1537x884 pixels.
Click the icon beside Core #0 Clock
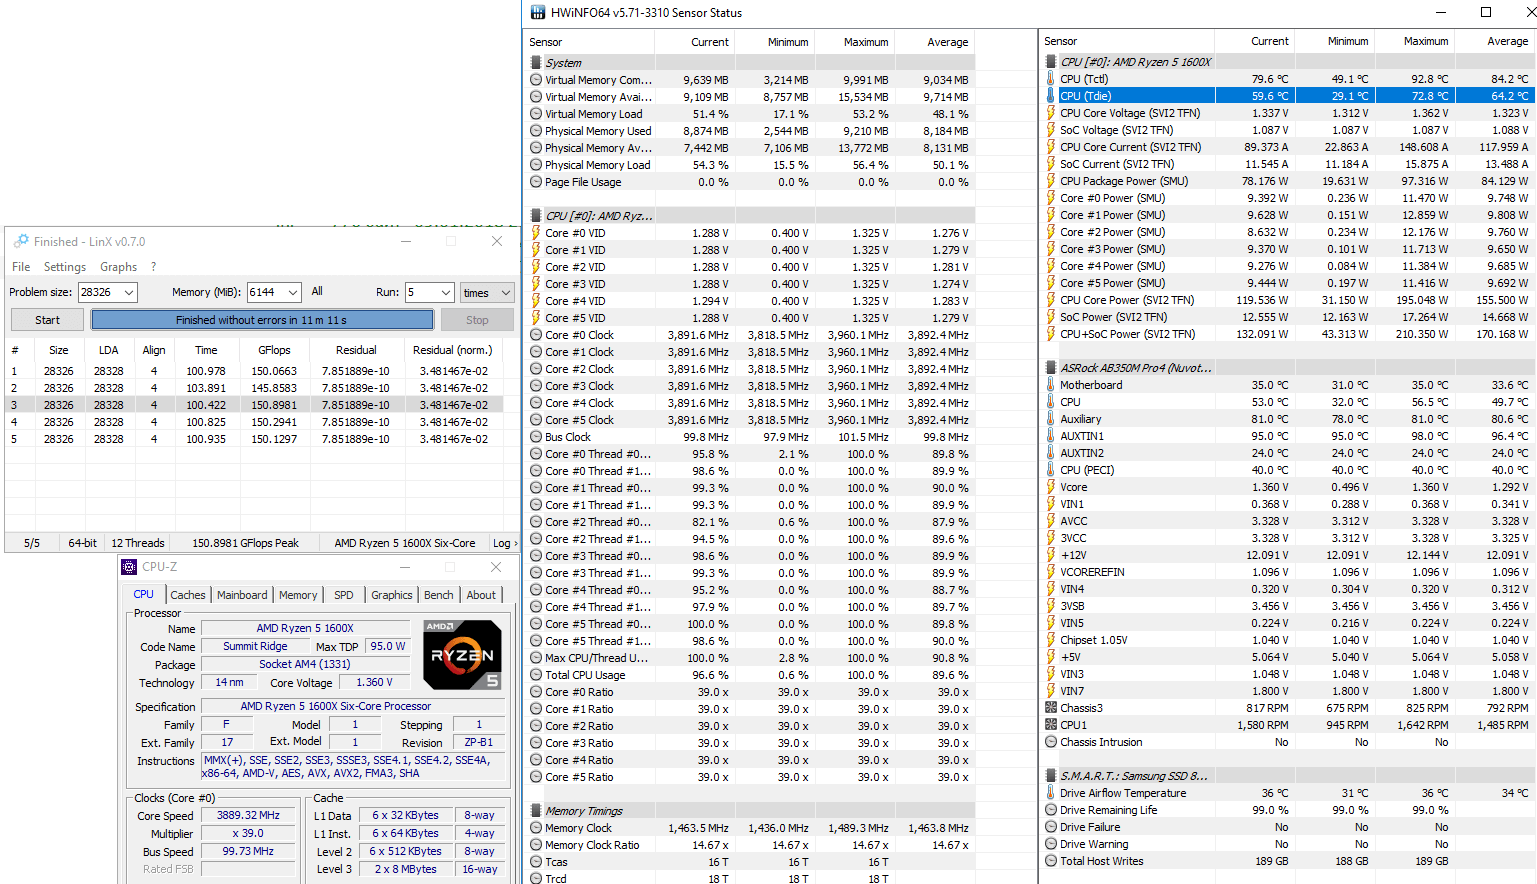[x=536, y=335]
